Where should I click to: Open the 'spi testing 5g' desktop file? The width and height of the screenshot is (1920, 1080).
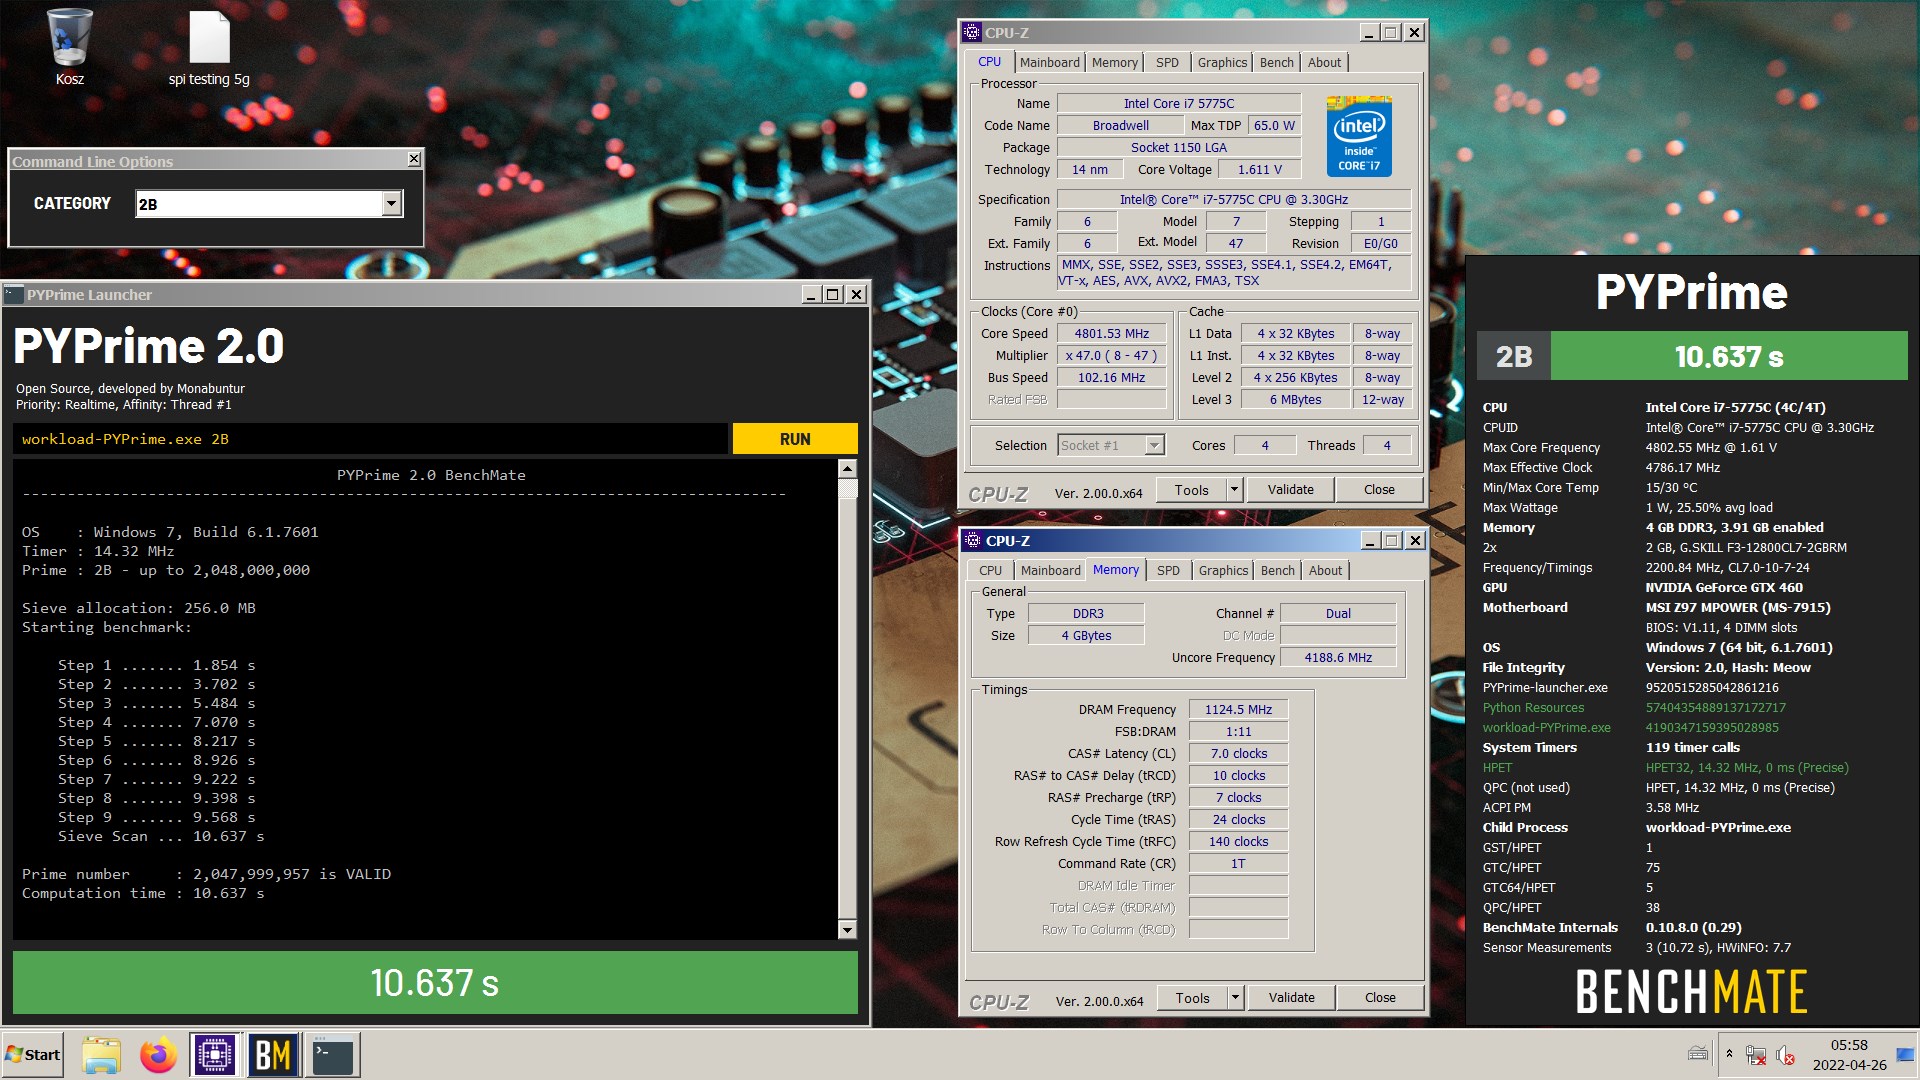(x=209, y=47)
